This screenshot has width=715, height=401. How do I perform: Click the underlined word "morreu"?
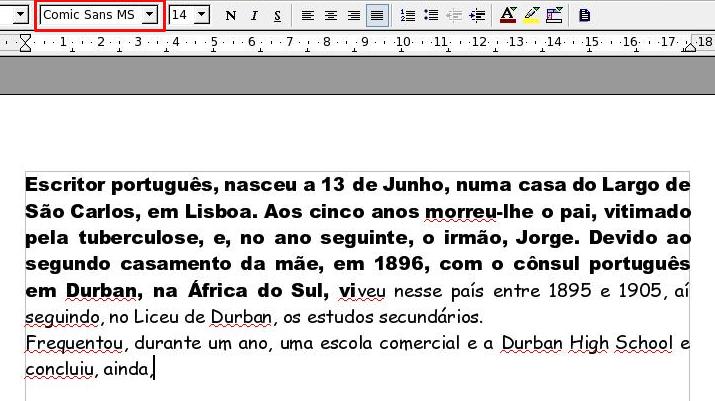click(x=461, y=212)
